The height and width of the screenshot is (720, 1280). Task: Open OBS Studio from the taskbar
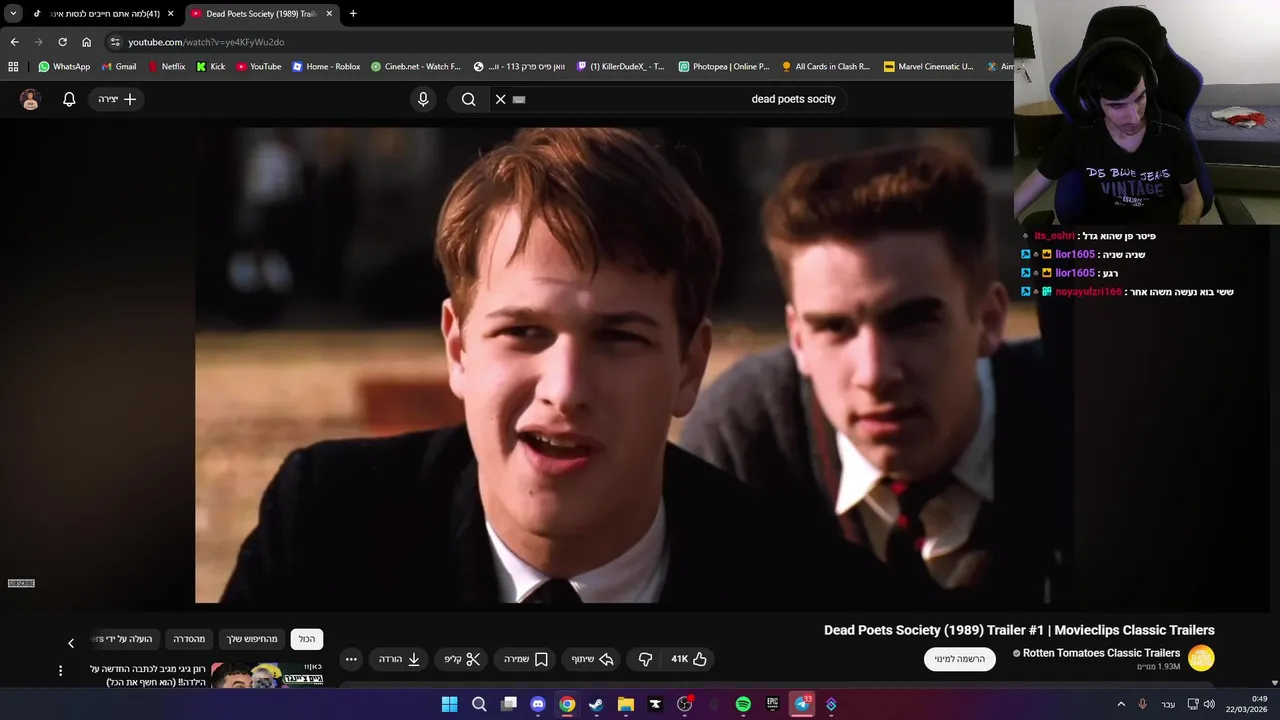pos(685,704)
